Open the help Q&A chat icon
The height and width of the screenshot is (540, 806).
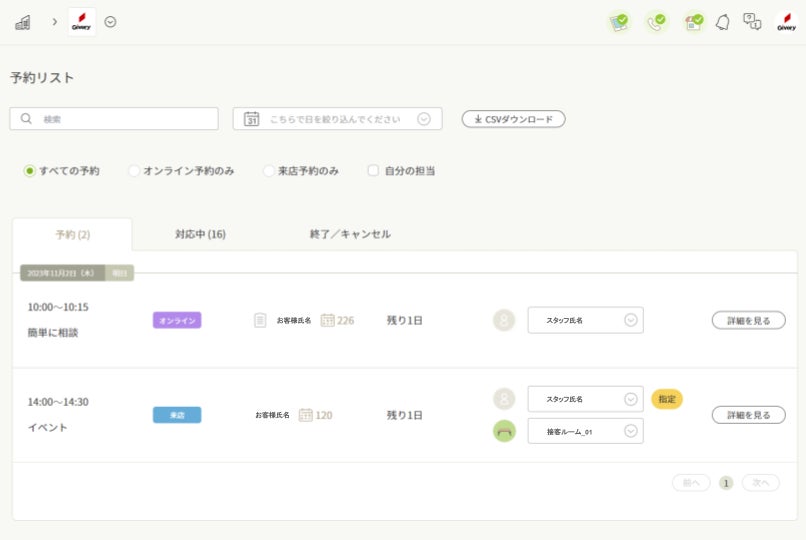752,22
